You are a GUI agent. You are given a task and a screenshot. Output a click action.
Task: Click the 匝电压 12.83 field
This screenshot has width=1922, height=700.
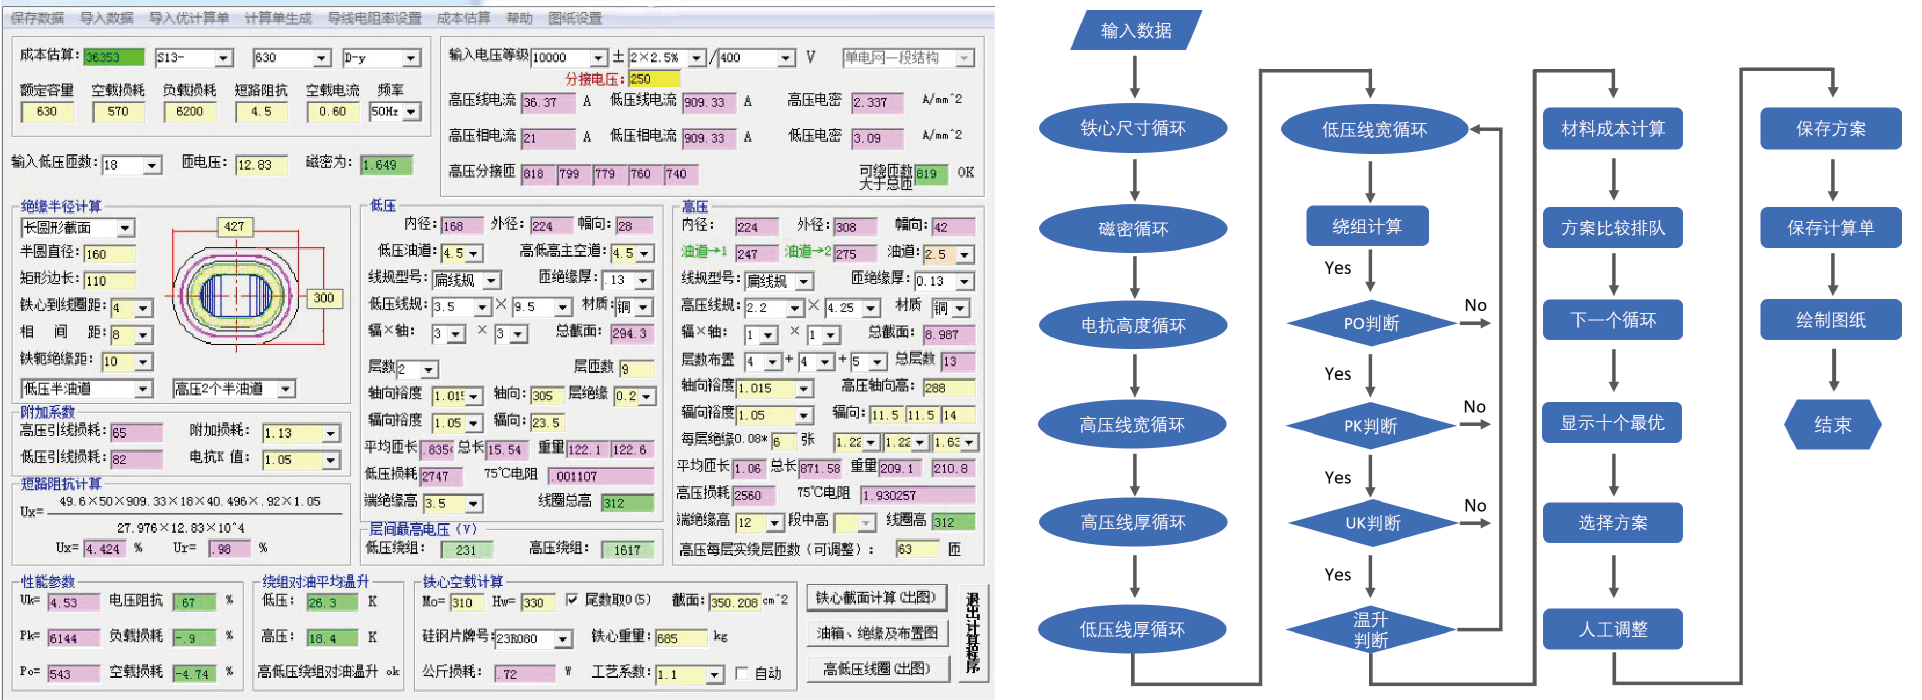[261, 165]
